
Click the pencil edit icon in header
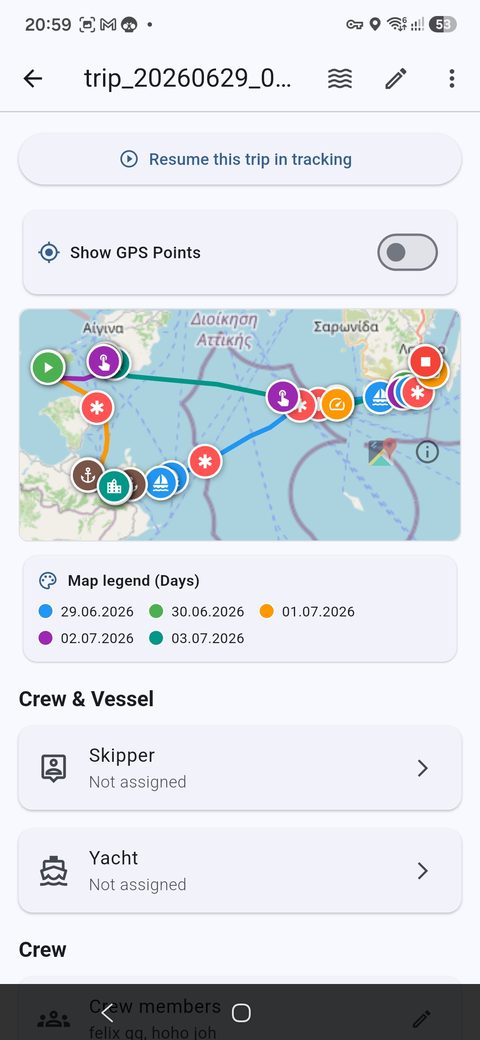[x=396, y=79]
